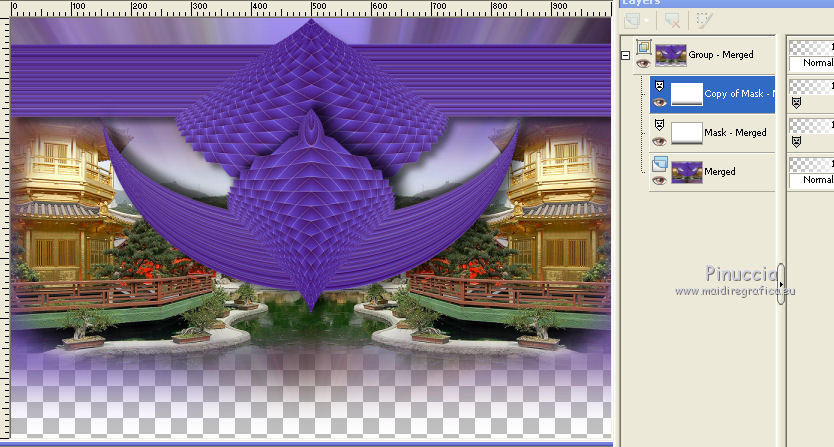Hide the bottom Merged raster layer
This screenshot has width=834, height=447.
(x=660, y=180)
